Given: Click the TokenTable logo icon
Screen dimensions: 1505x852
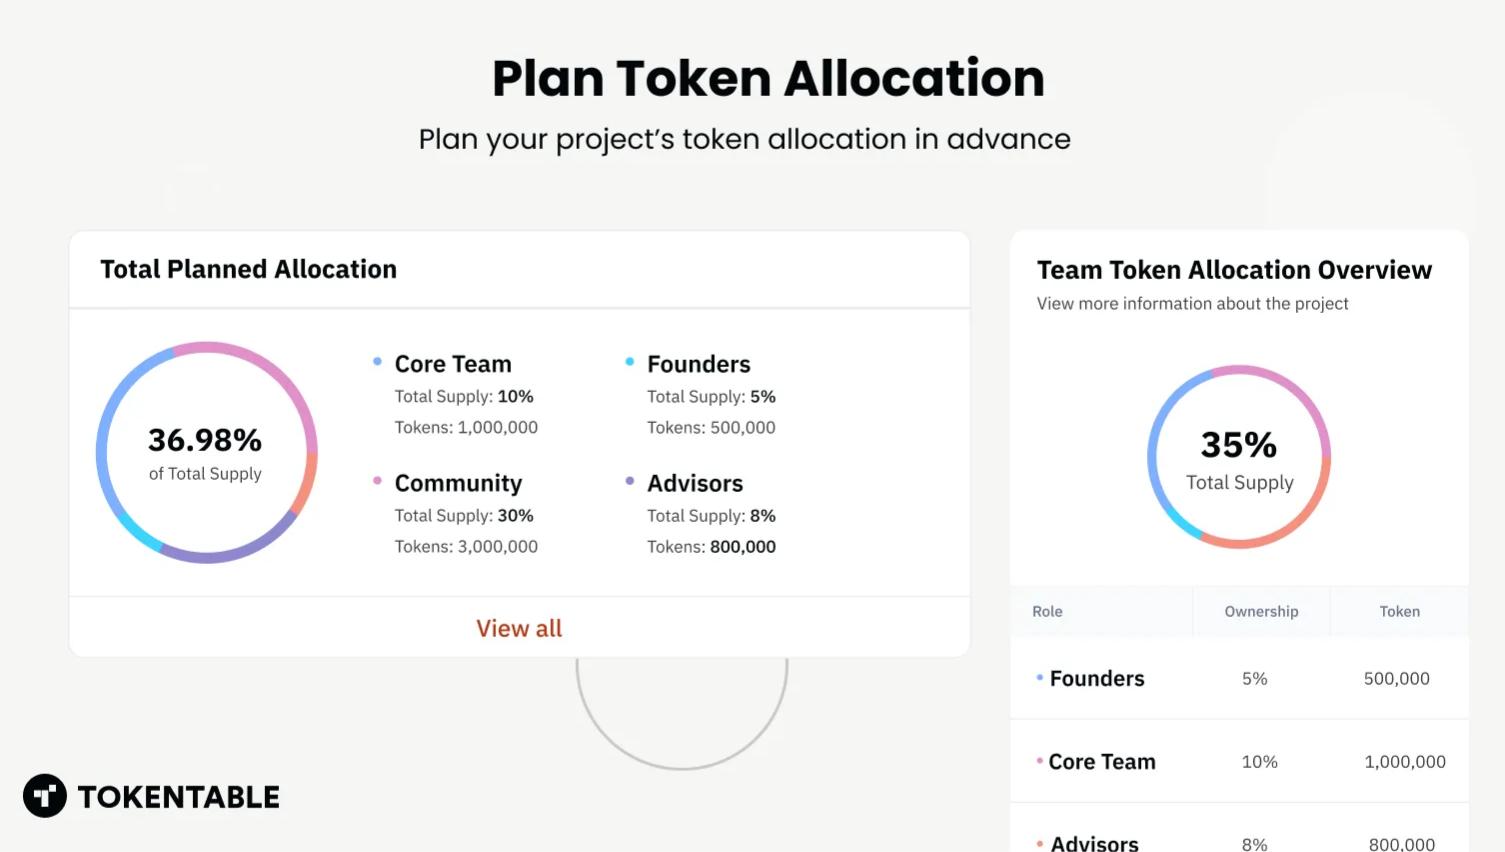Looking at the screenshot, I should 45,796.
